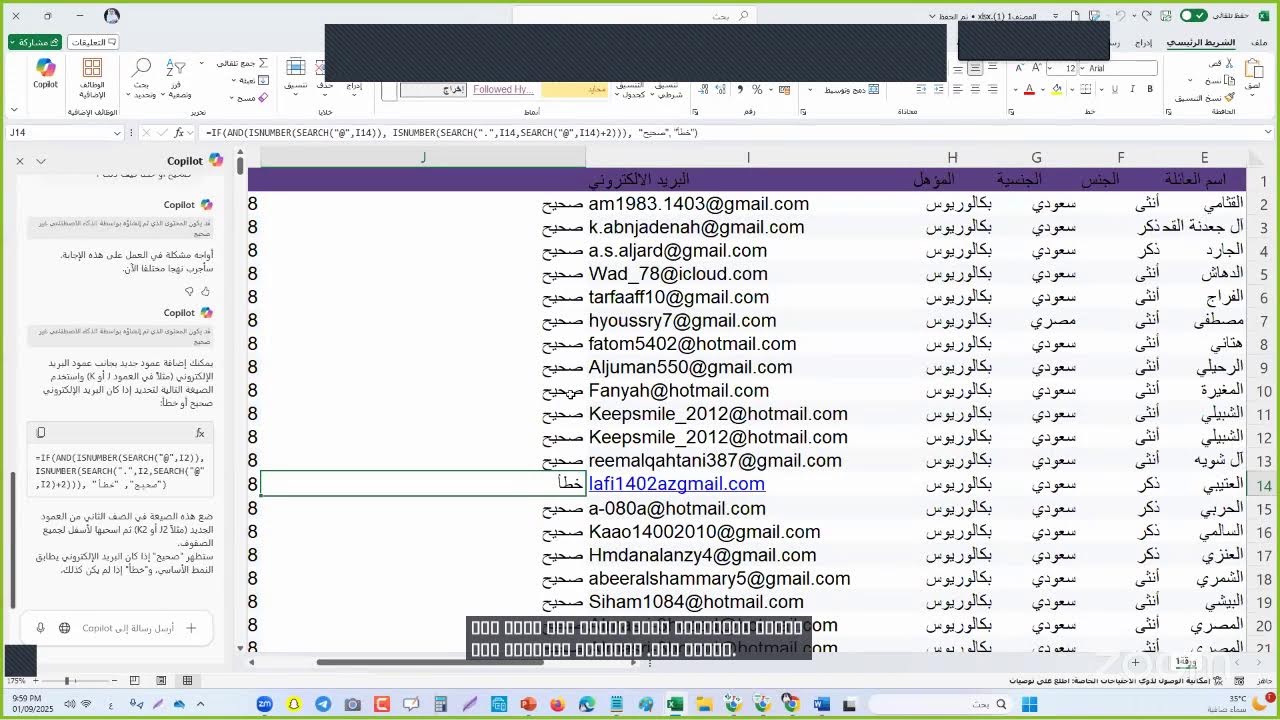The height and width of the screenshot is (720, 1280).
Task: Open the Copilot ribbon button
Action: pos(46,72)
